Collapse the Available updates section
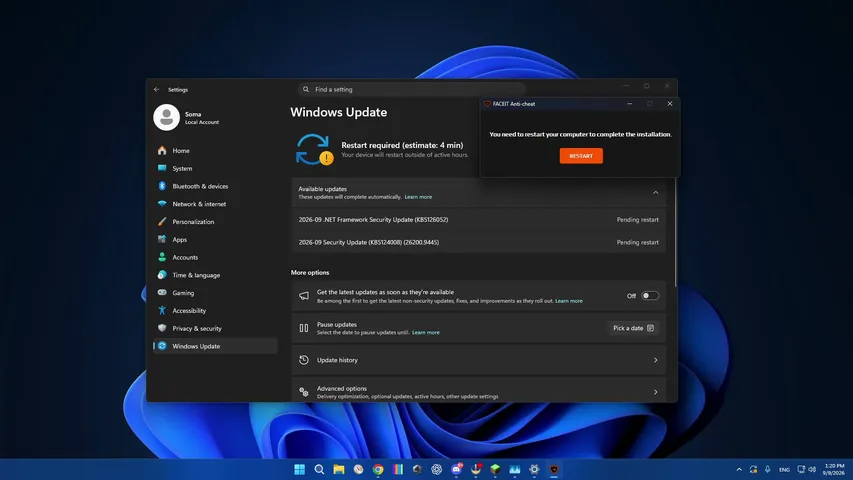This screenshot has height=480, width=853. (656, 193)
